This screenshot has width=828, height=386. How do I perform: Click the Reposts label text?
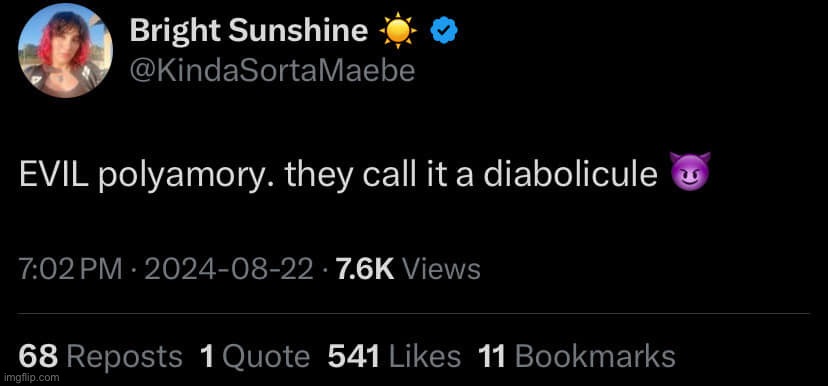tap(124, 357)
